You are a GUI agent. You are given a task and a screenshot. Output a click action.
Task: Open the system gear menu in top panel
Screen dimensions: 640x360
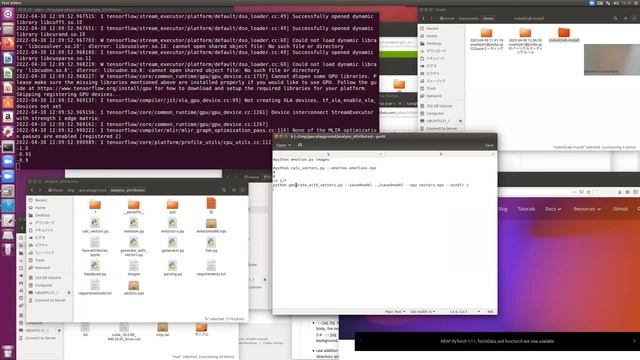coord(636,3)
